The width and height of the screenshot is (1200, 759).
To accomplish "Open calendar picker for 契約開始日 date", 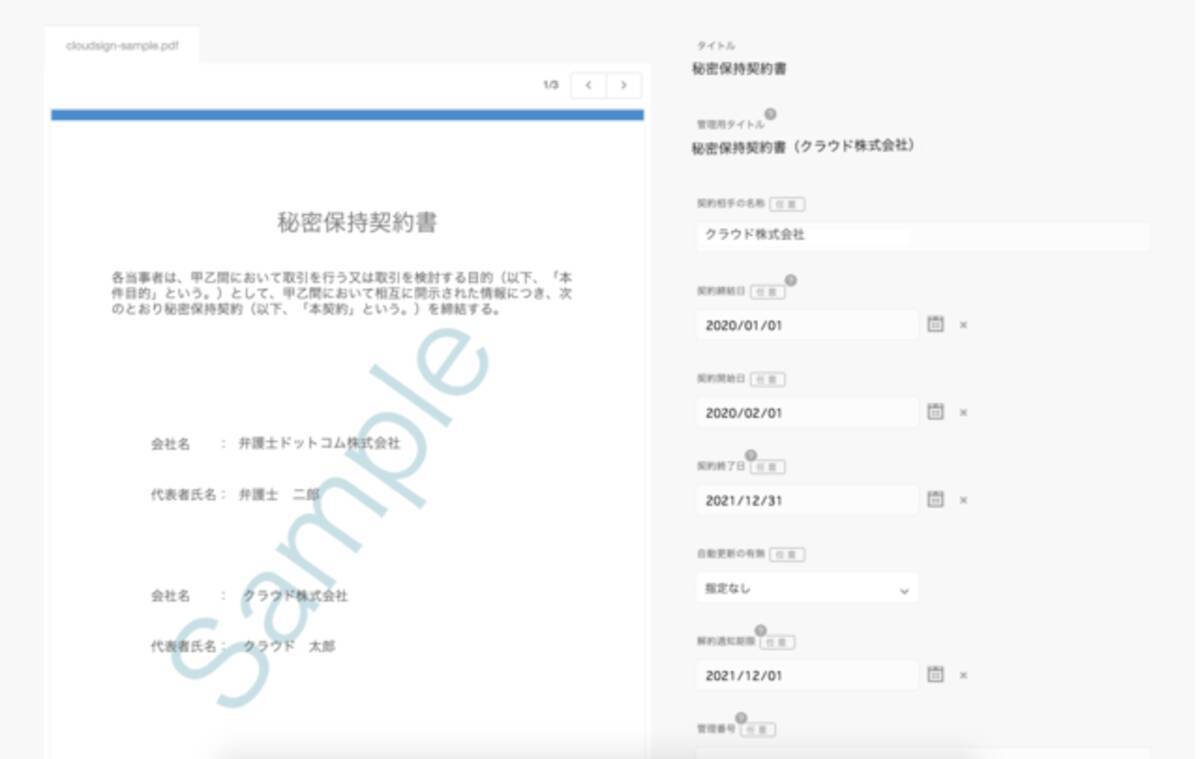I will (x=935, y=411).
